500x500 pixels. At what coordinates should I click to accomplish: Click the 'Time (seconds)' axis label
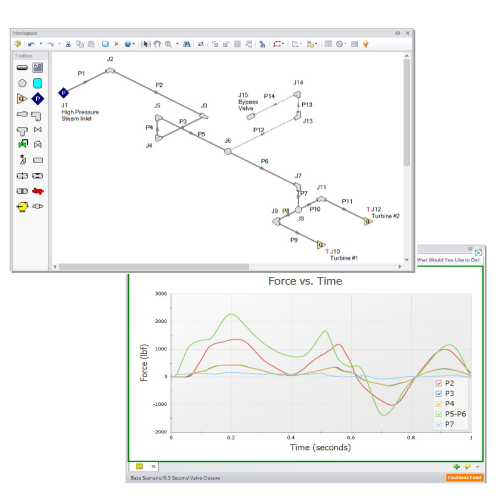click(x=320, y=447)
